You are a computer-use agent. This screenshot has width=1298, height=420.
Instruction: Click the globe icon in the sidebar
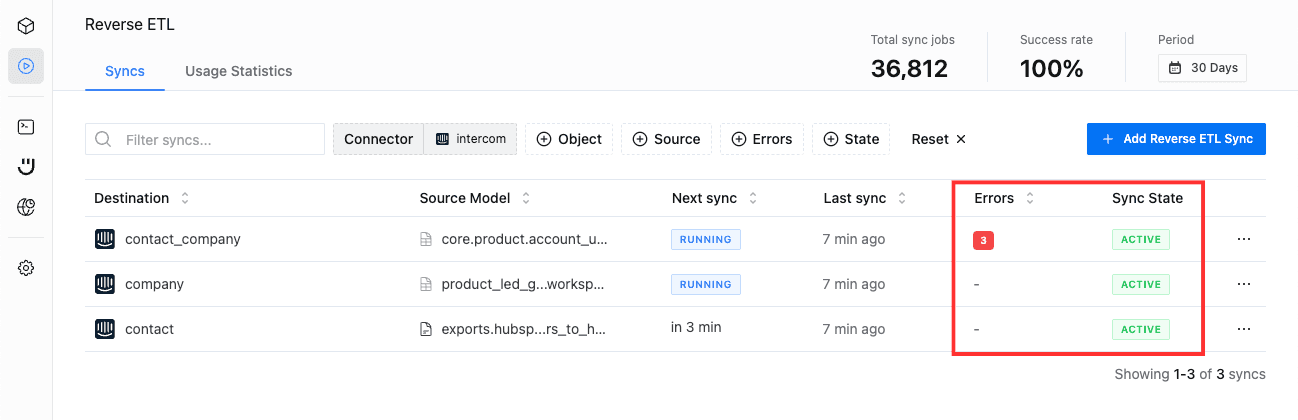[x=26, y=207]
